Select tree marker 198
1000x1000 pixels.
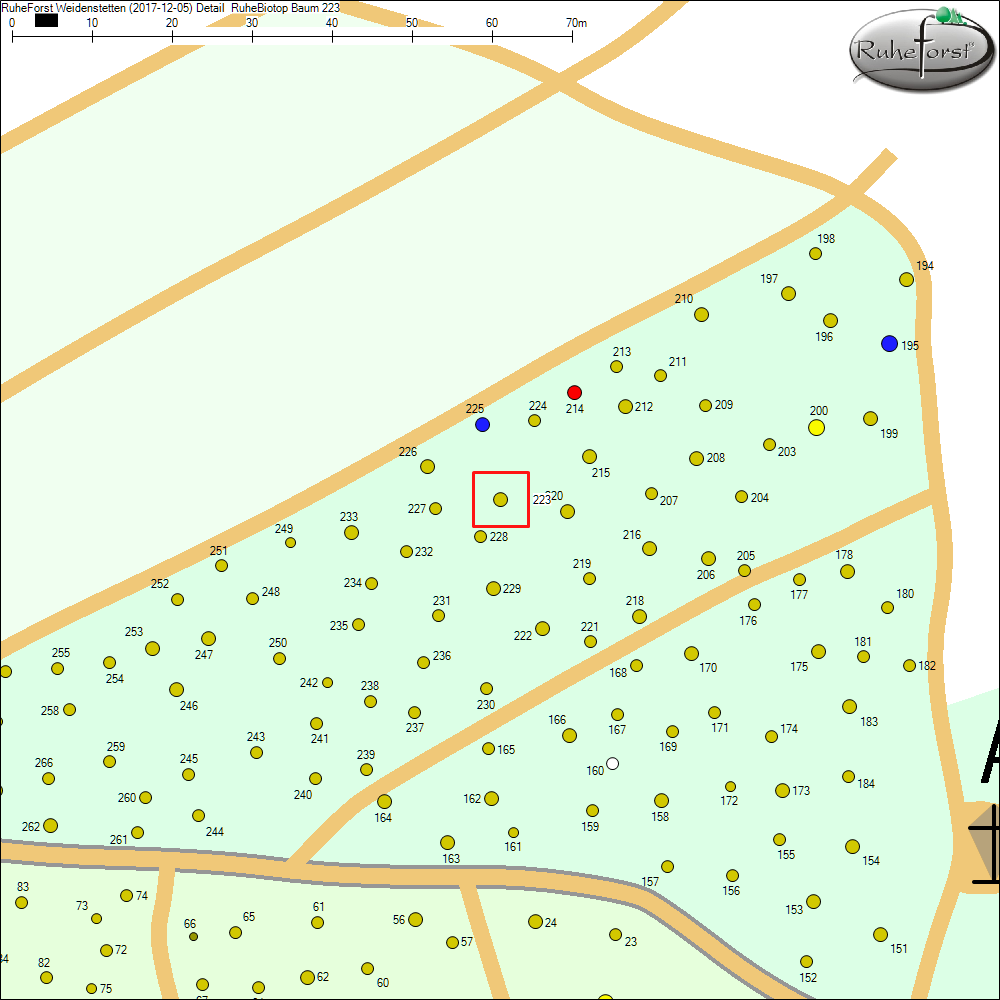point(815,253)
